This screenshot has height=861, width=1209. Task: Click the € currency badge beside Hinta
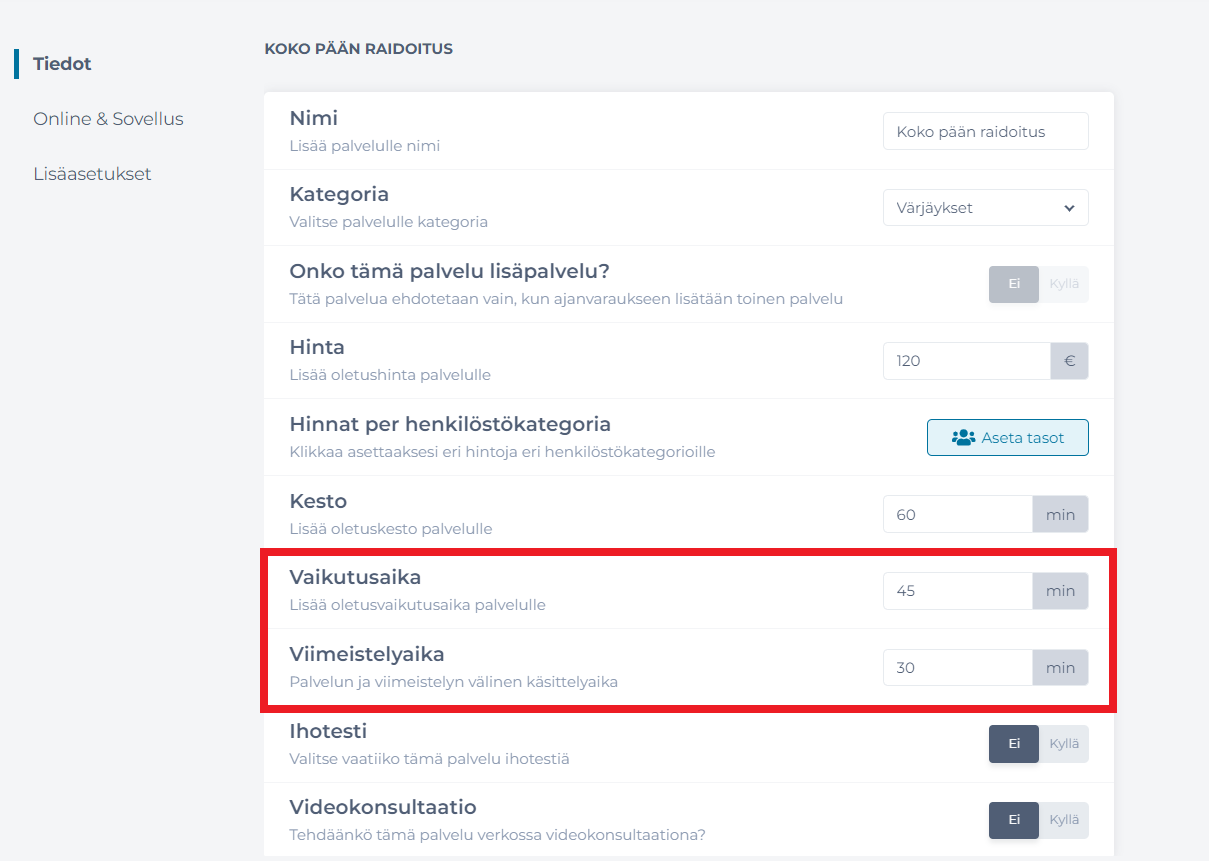pyautogui.click(x=1069, y=360)
